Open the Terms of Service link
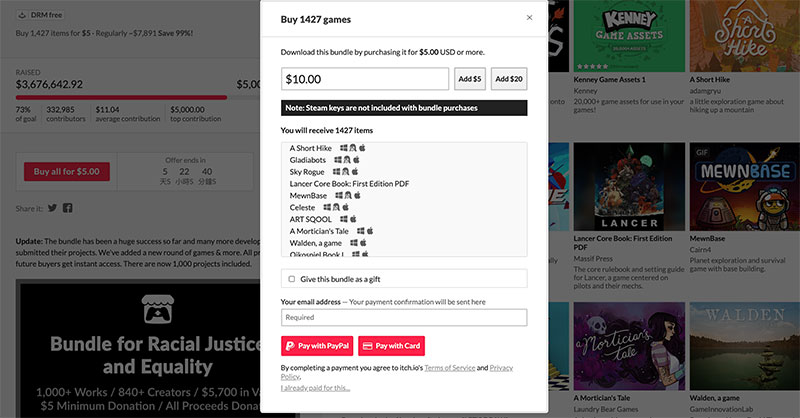800x418 pixels. (449, 367)
